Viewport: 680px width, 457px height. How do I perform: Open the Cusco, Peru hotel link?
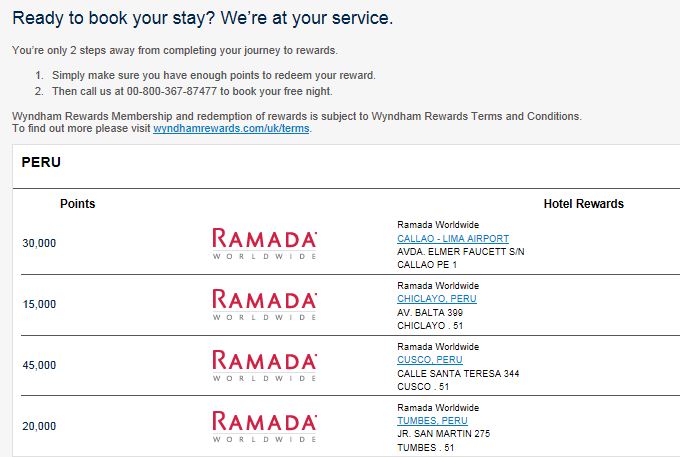click(430, 360)
